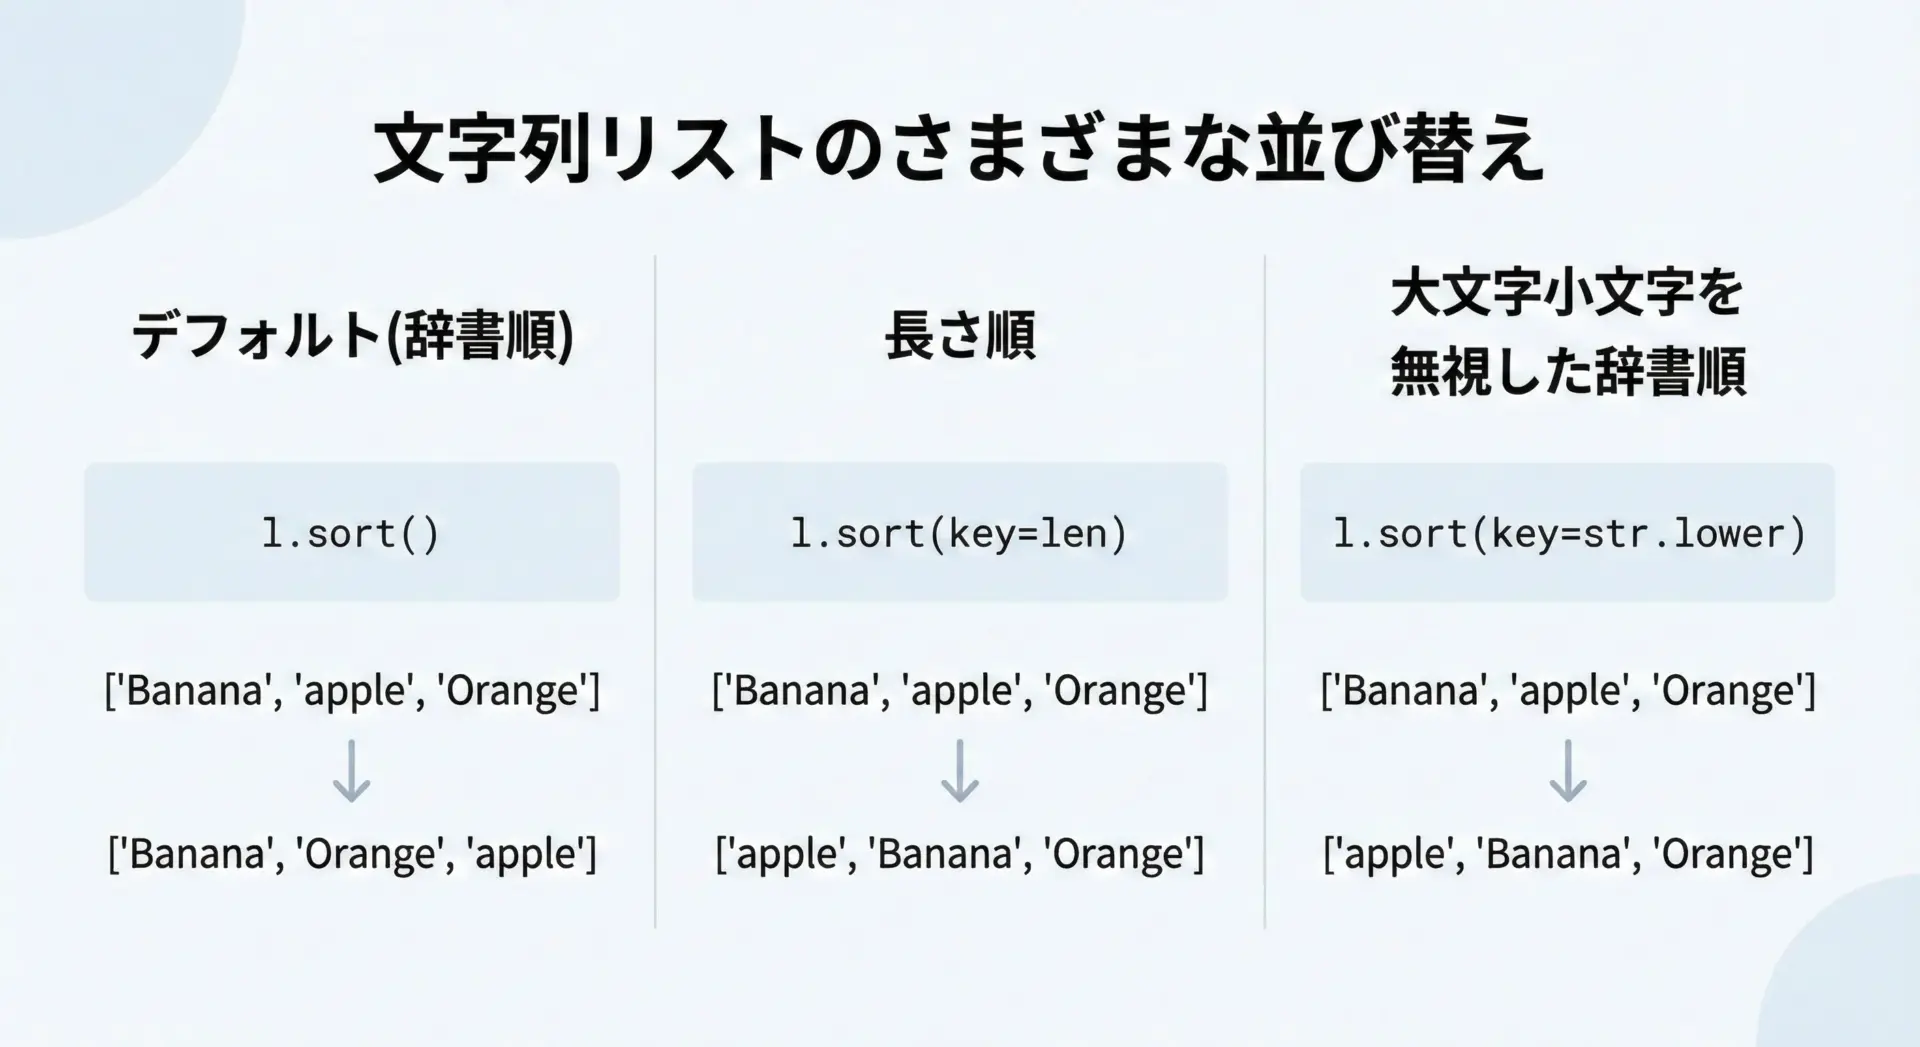Click the down arrow under the デフォルト(辞書順) column

(x=351, y=771)
